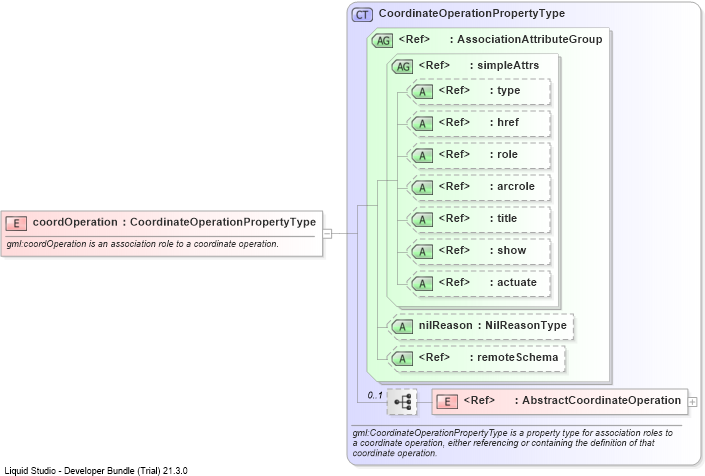Select the ': href' attribute label
The height and width of the screenshot is (476, 705).
click(x=504, y=122)
